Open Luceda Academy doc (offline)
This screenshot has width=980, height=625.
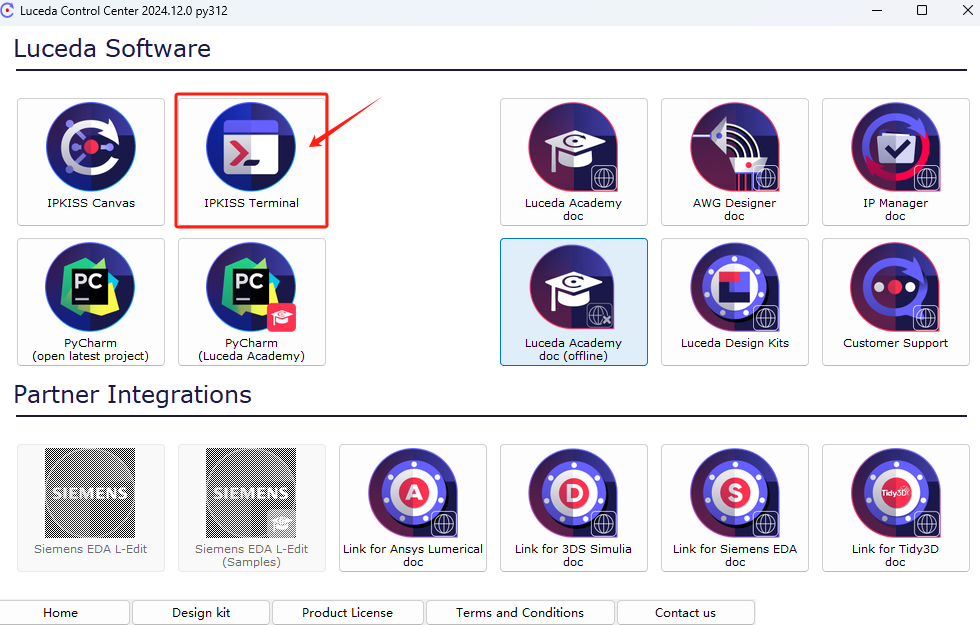click(x=573, y=302)
